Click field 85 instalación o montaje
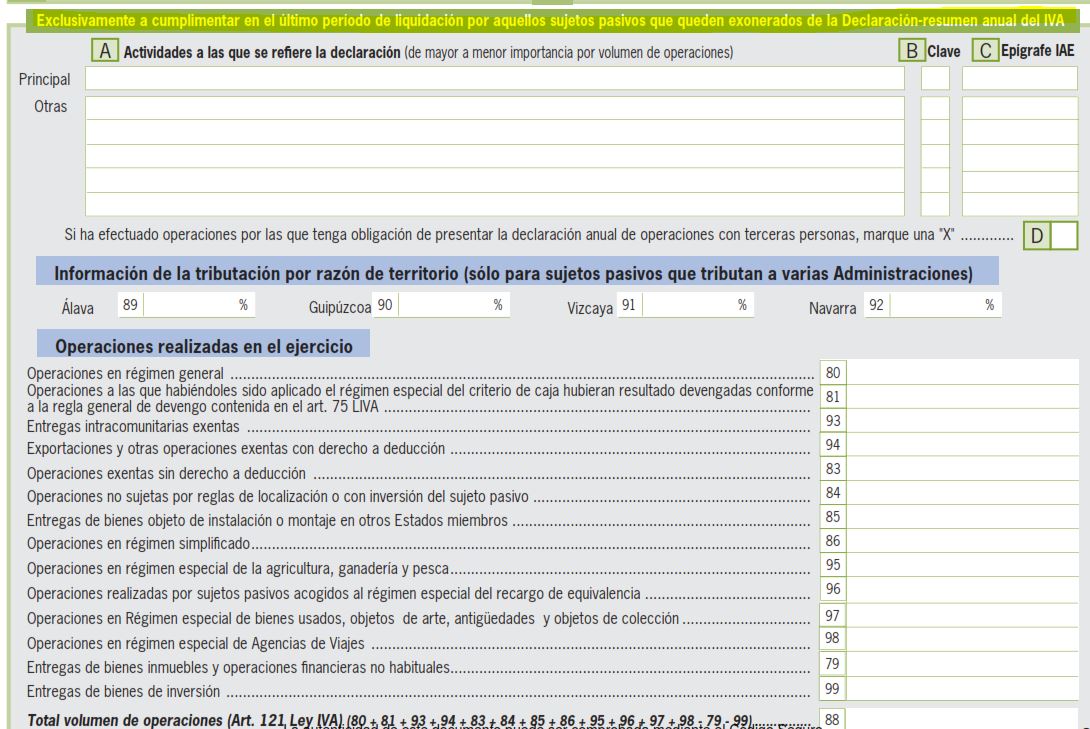The image size is (1090, 729). coord(962,516)
